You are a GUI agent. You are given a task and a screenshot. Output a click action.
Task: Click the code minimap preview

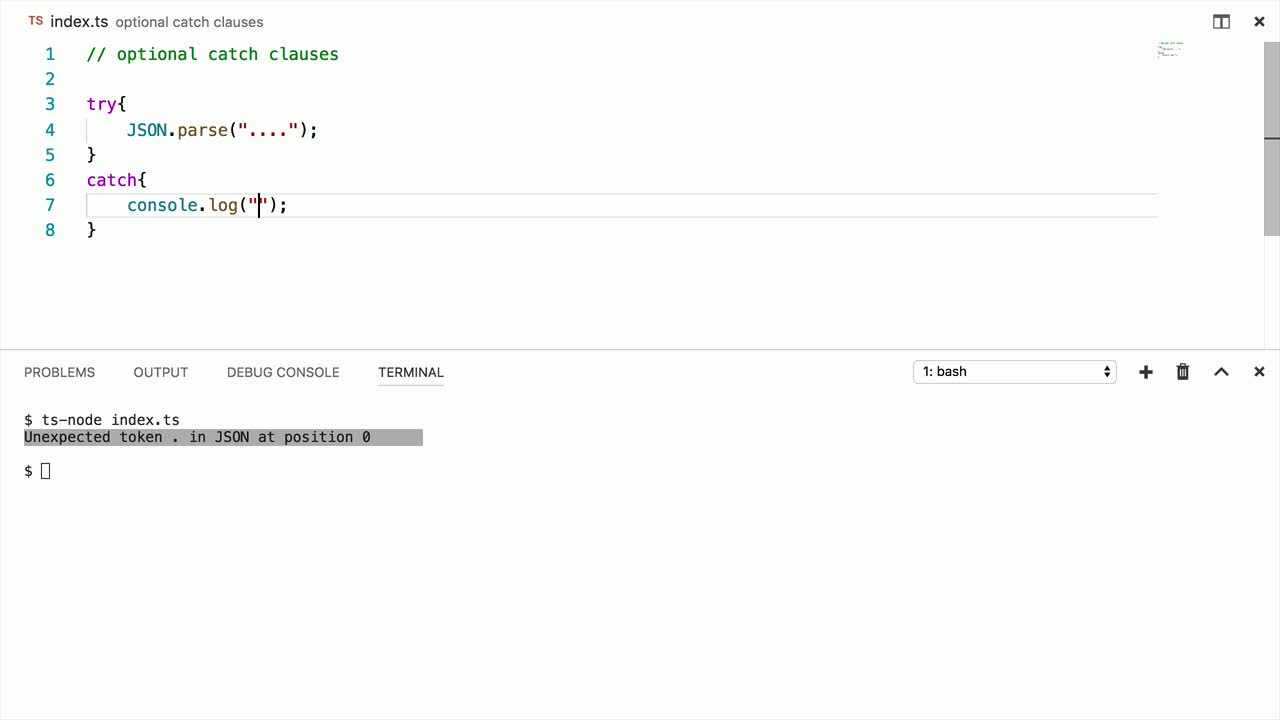point(1170,50)
